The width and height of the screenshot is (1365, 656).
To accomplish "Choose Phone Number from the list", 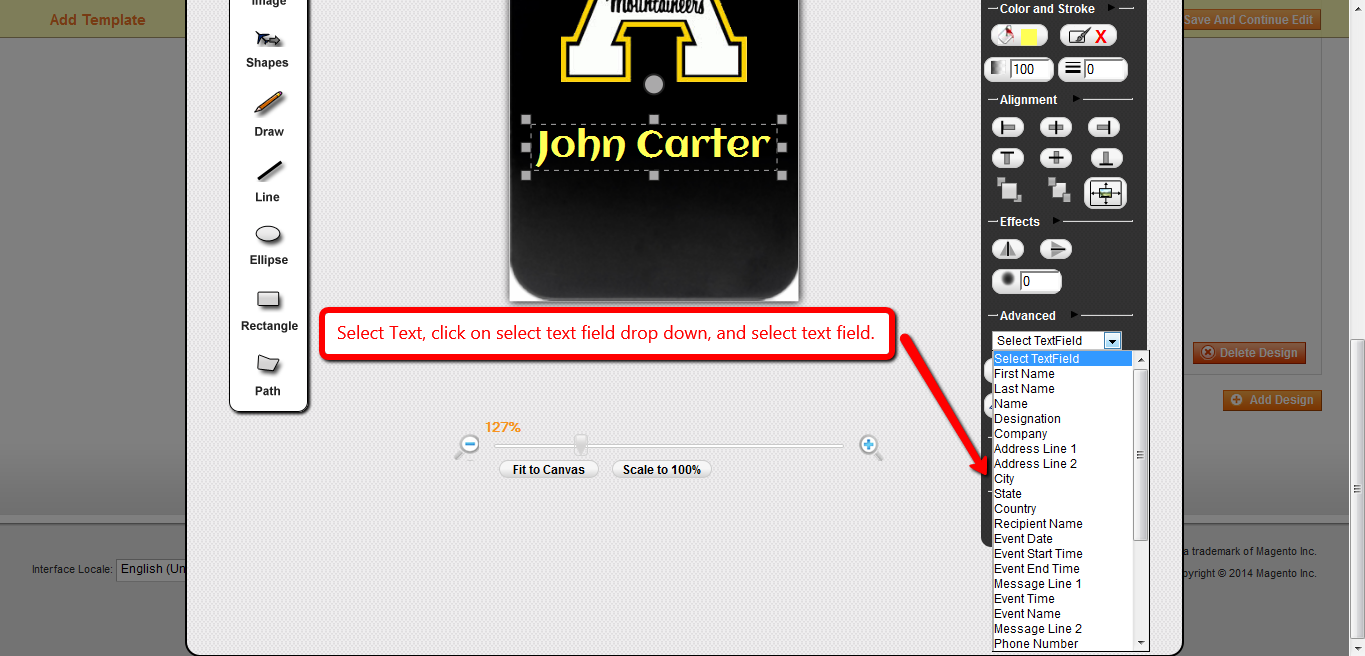I will 1062,644.
